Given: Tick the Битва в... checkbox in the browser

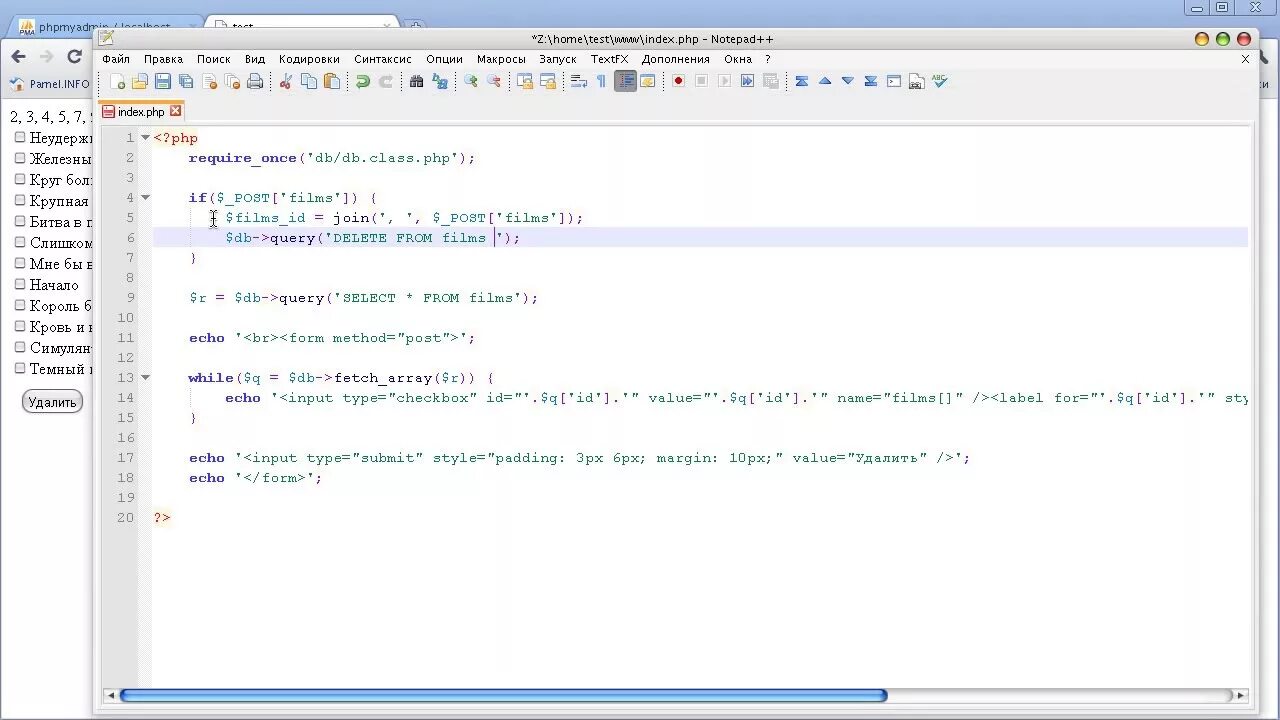Looking at the screenshot, I should (x=20, y=221).
